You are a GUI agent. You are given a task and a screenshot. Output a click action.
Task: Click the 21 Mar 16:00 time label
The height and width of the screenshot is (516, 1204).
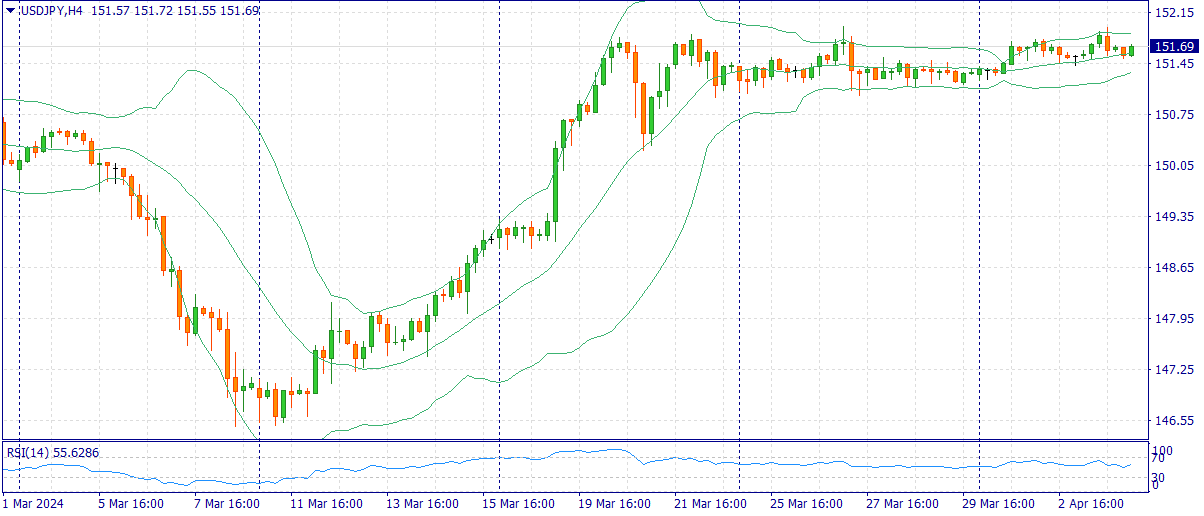[709, 504]
